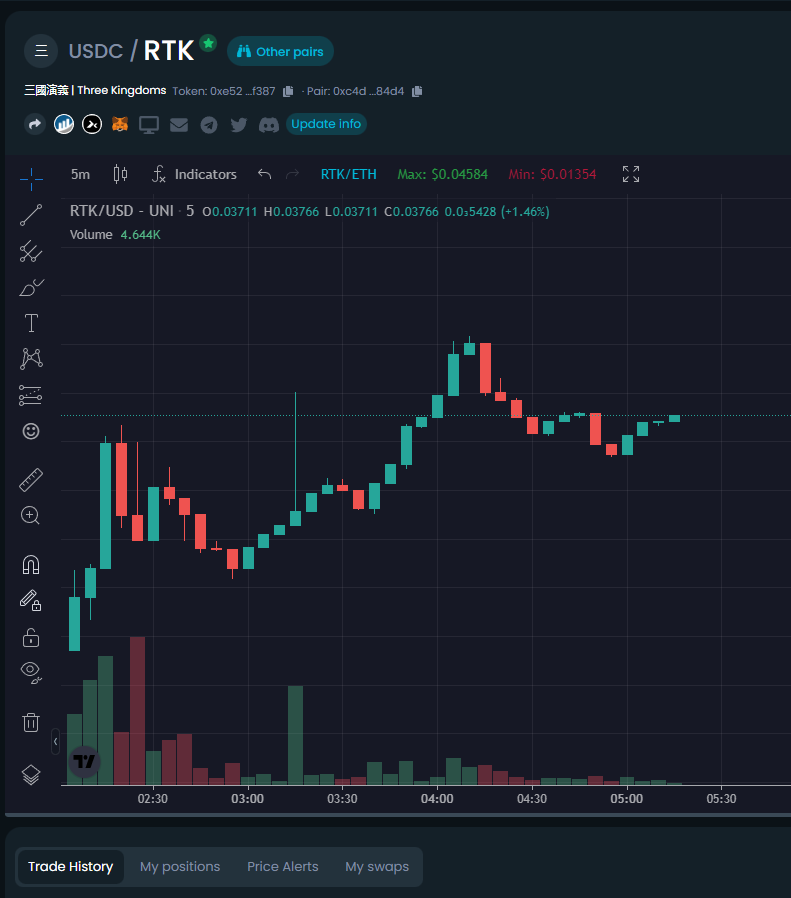Open the 5m time interval selector
This screenshot has height=898, width=791.
point(80,174)
